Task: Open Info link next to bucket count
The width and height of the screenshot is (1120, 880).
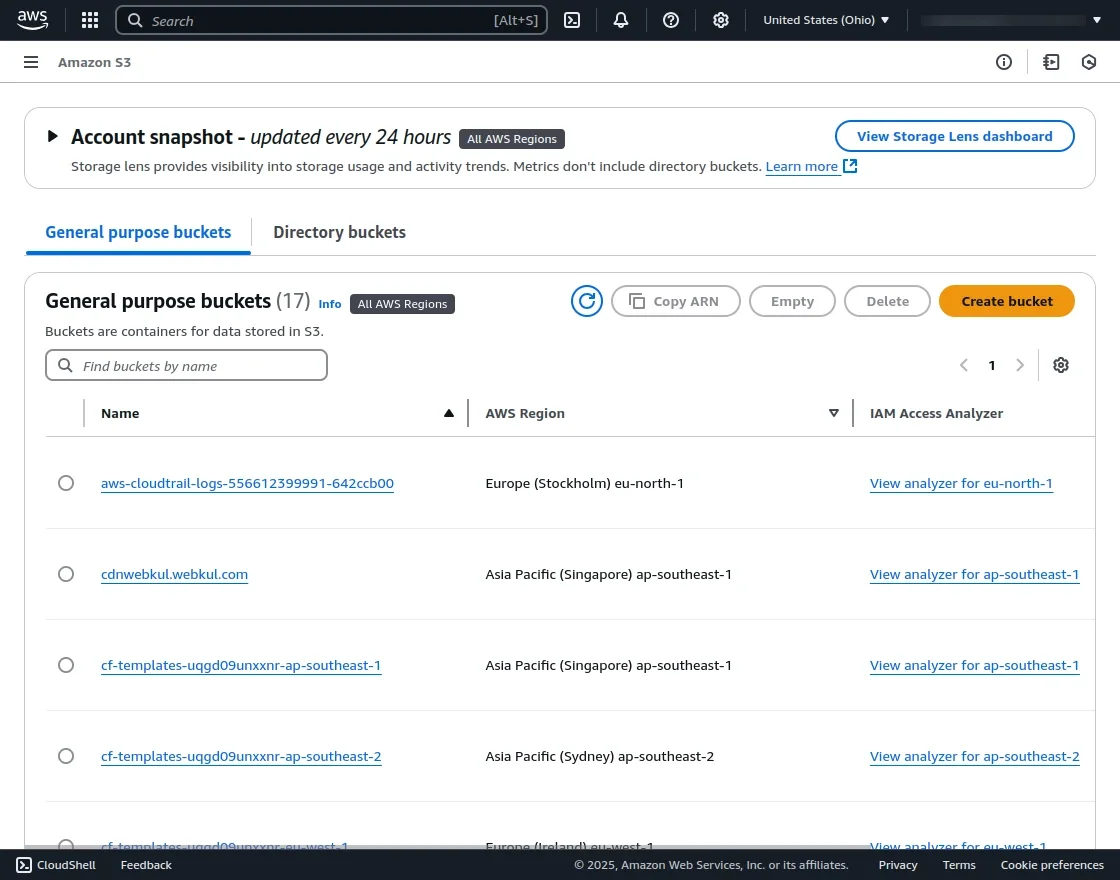Action: coord(329,304)
